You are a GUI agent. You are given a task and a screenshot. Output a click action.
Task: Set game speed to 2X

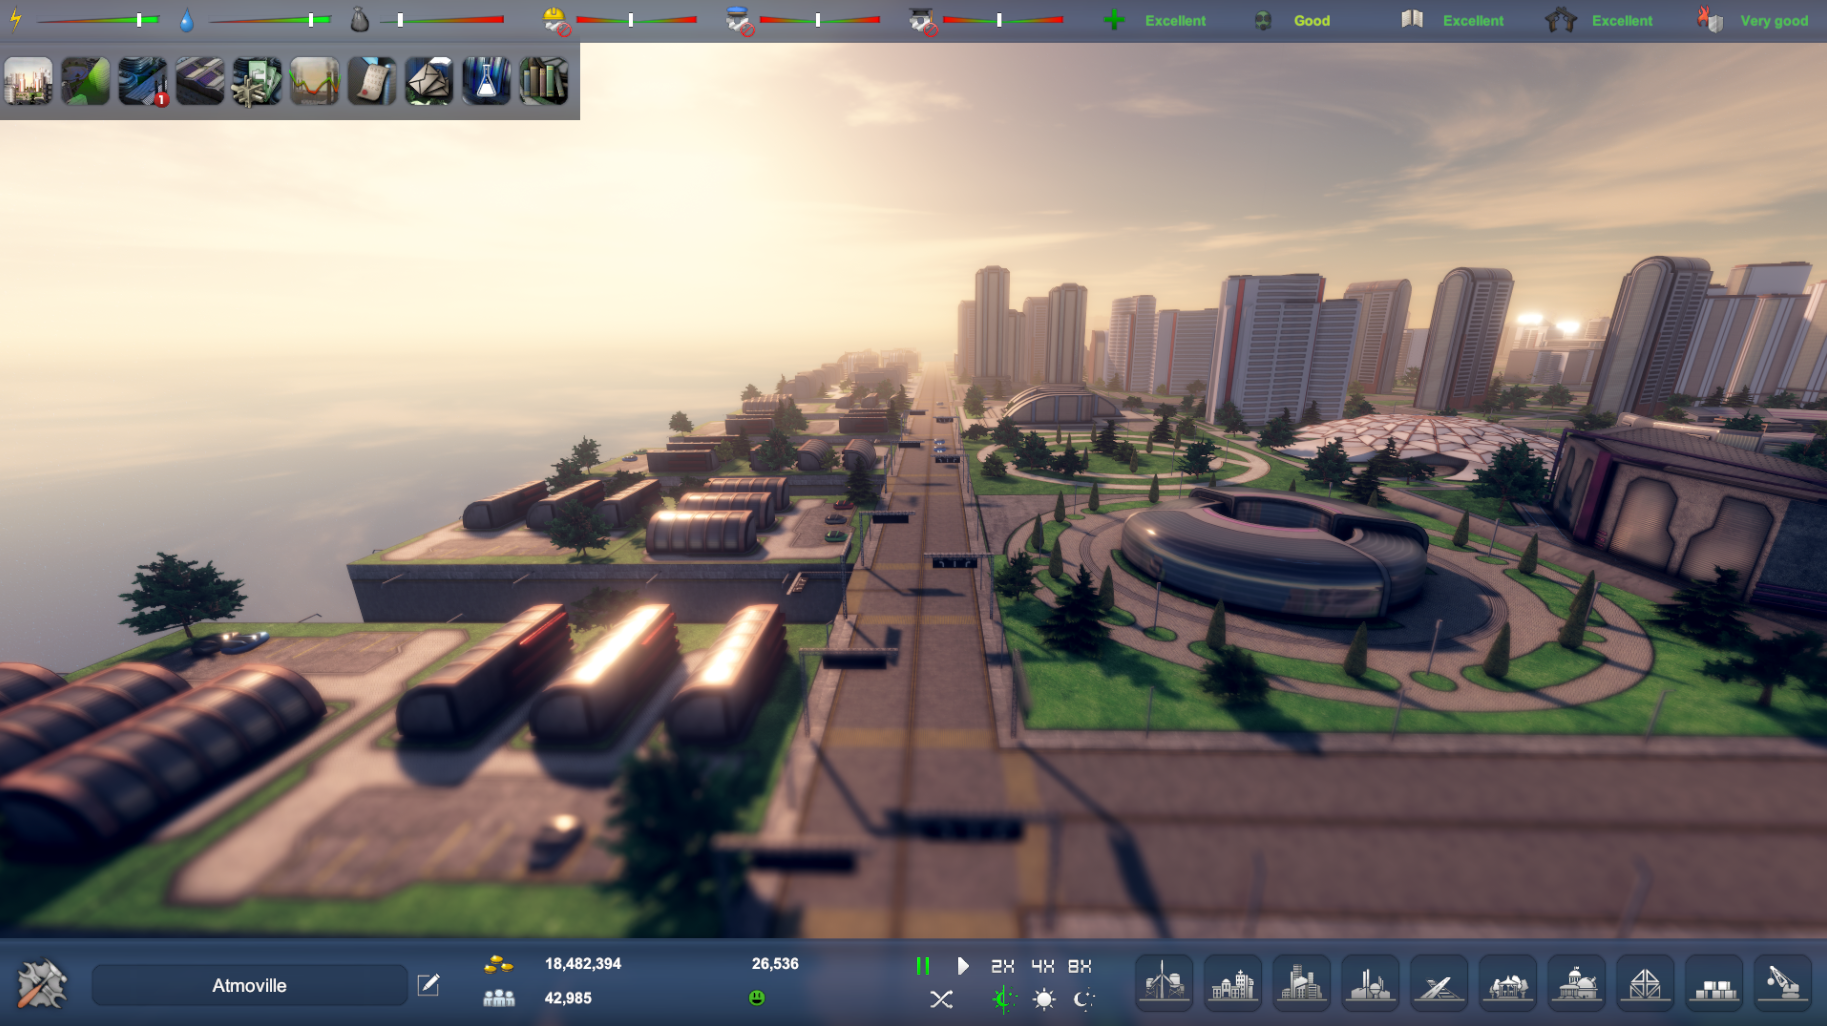click(1002, 966)
